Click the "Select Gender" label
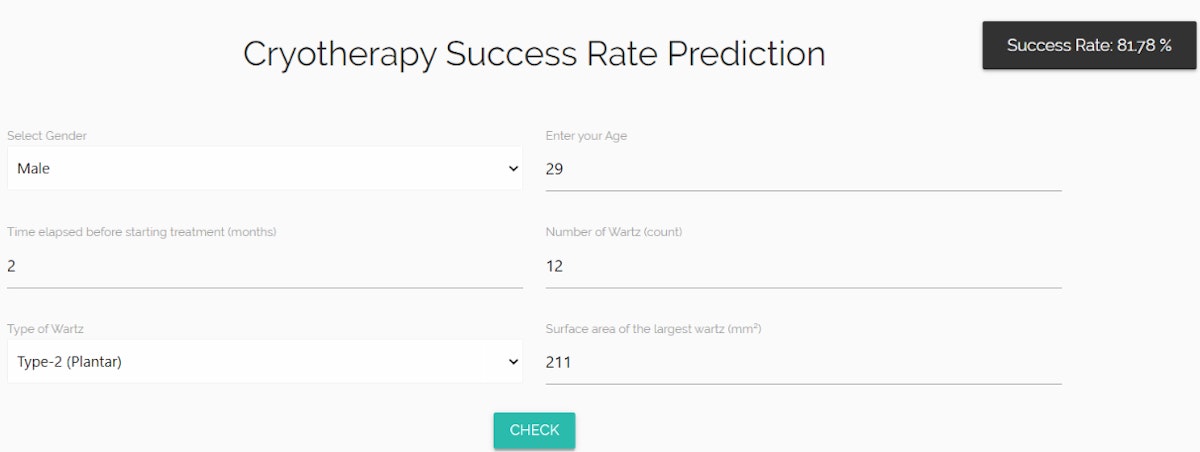Screen dimensions: 1200x452 point(54,136)
